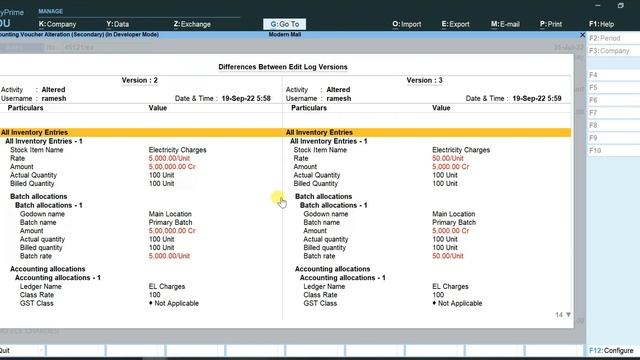Open F1: Help

click(601, 24)
